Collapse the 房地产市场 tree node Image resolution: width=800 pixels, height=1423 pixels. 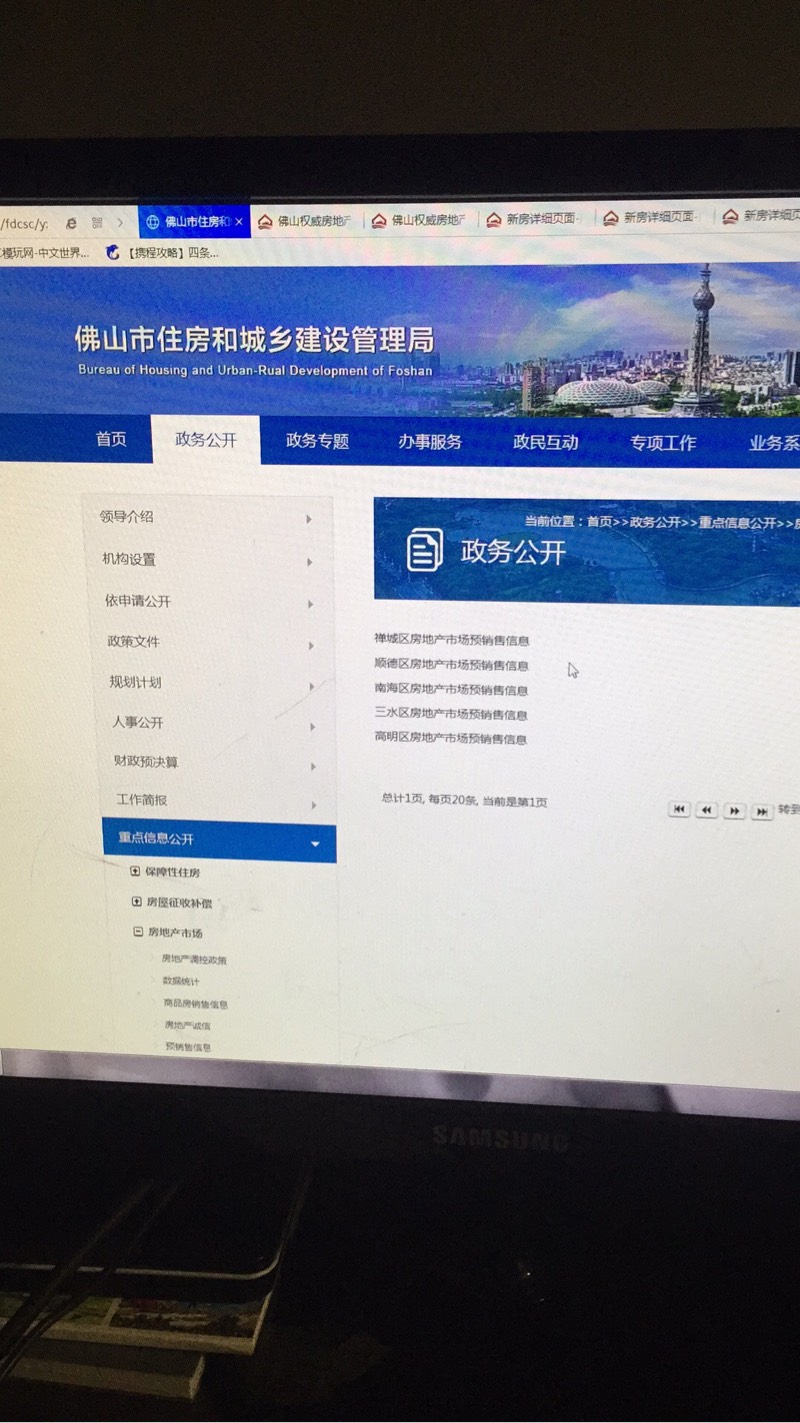[x=138, y=932]
